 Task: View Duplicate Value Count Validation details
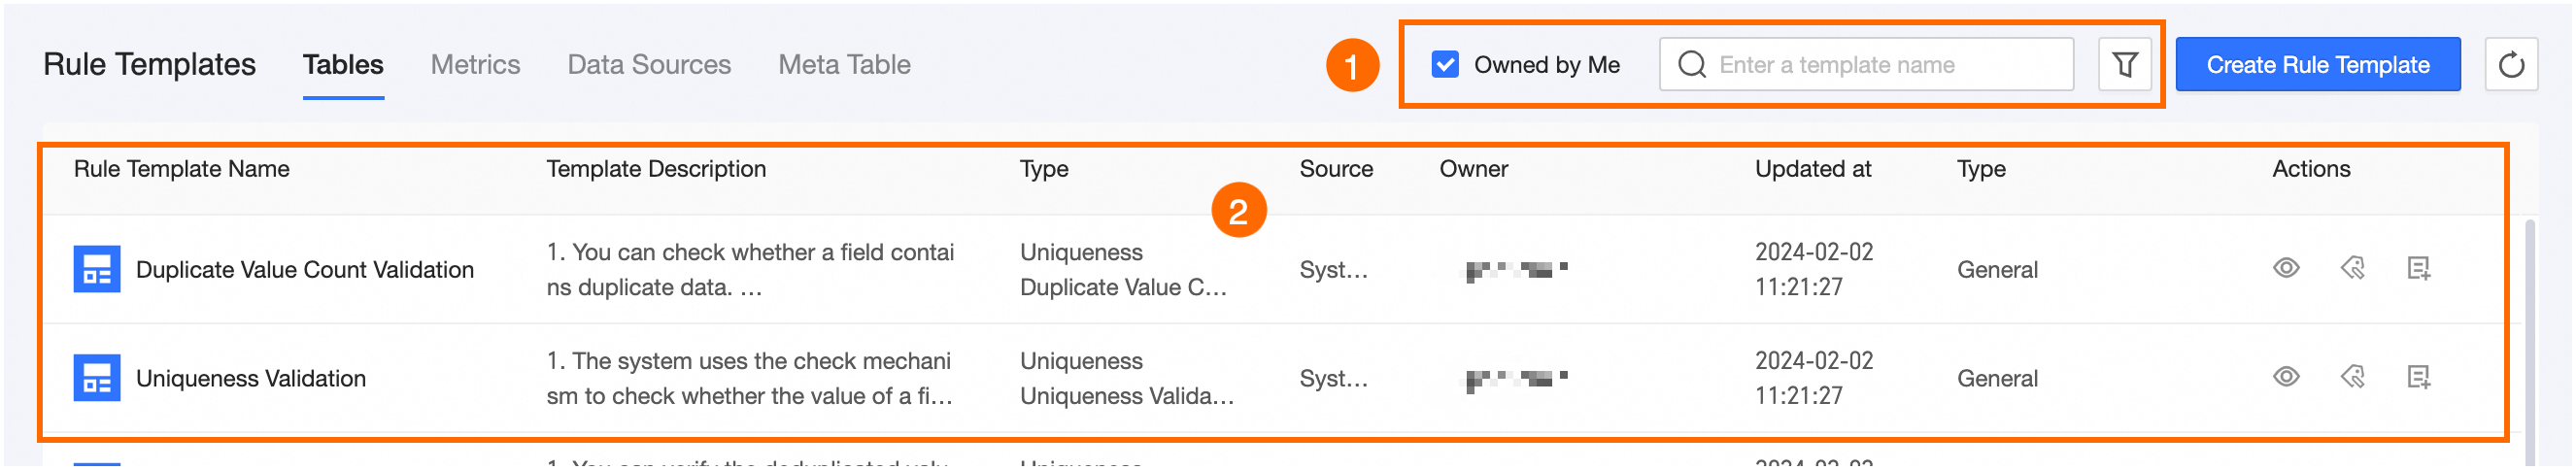[2286, 269]
